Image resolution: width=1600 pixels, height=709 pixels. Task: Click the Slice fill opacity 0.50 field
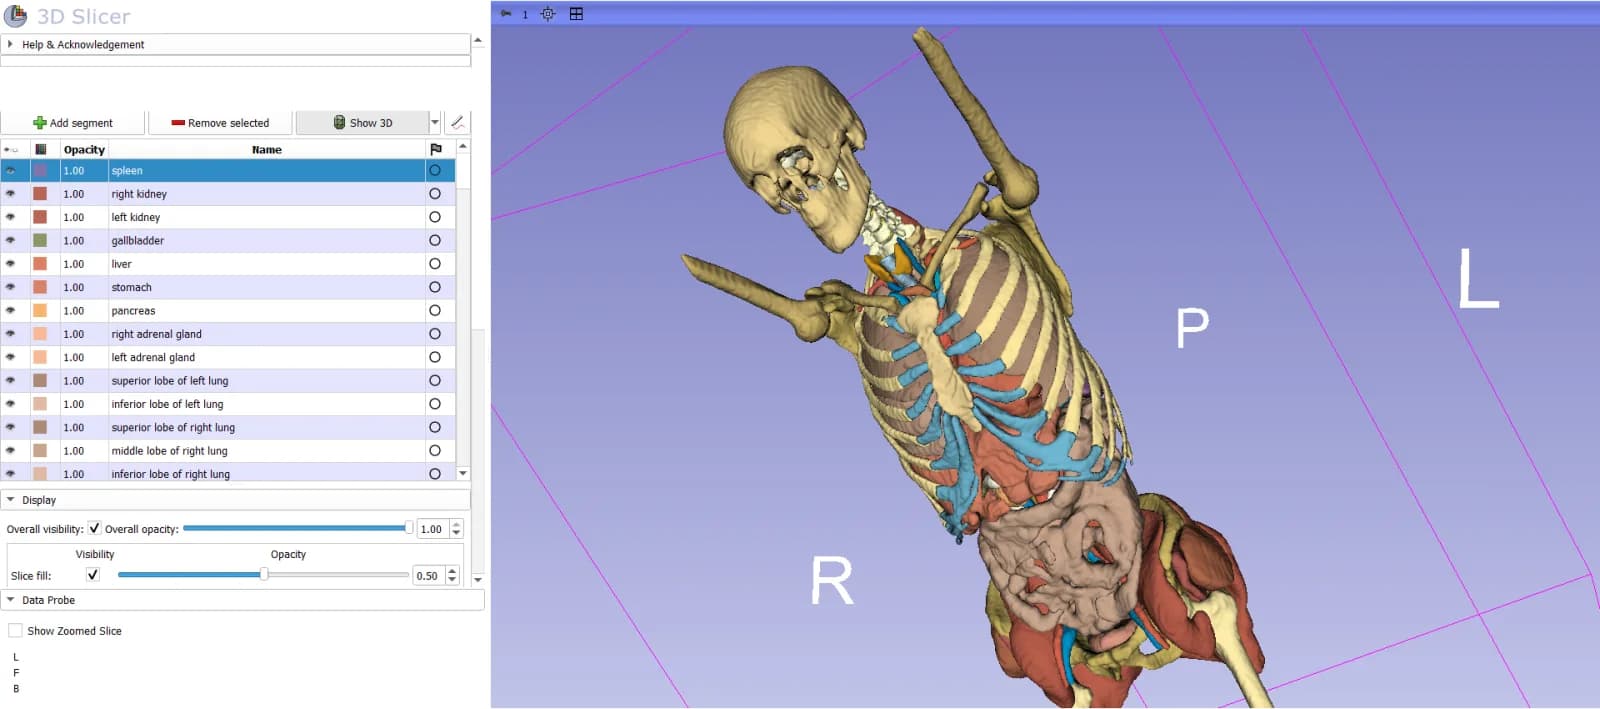pyautogui.click(x=428, y=575)
